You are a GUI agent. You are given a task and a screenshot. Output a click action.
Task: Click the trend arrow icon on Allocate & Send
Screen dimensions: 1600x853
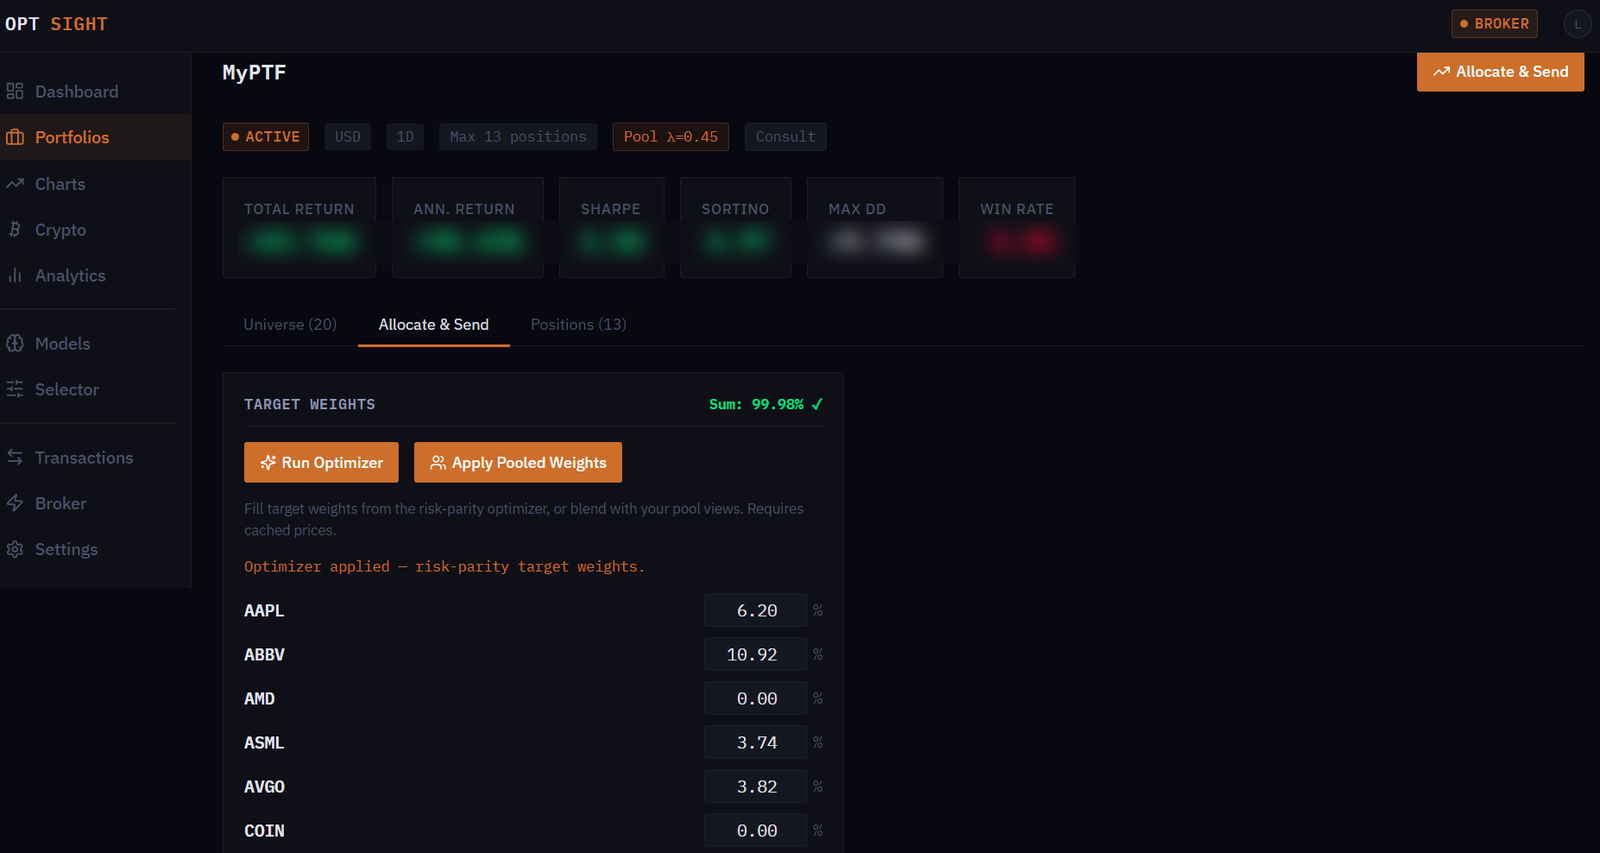1441,72
